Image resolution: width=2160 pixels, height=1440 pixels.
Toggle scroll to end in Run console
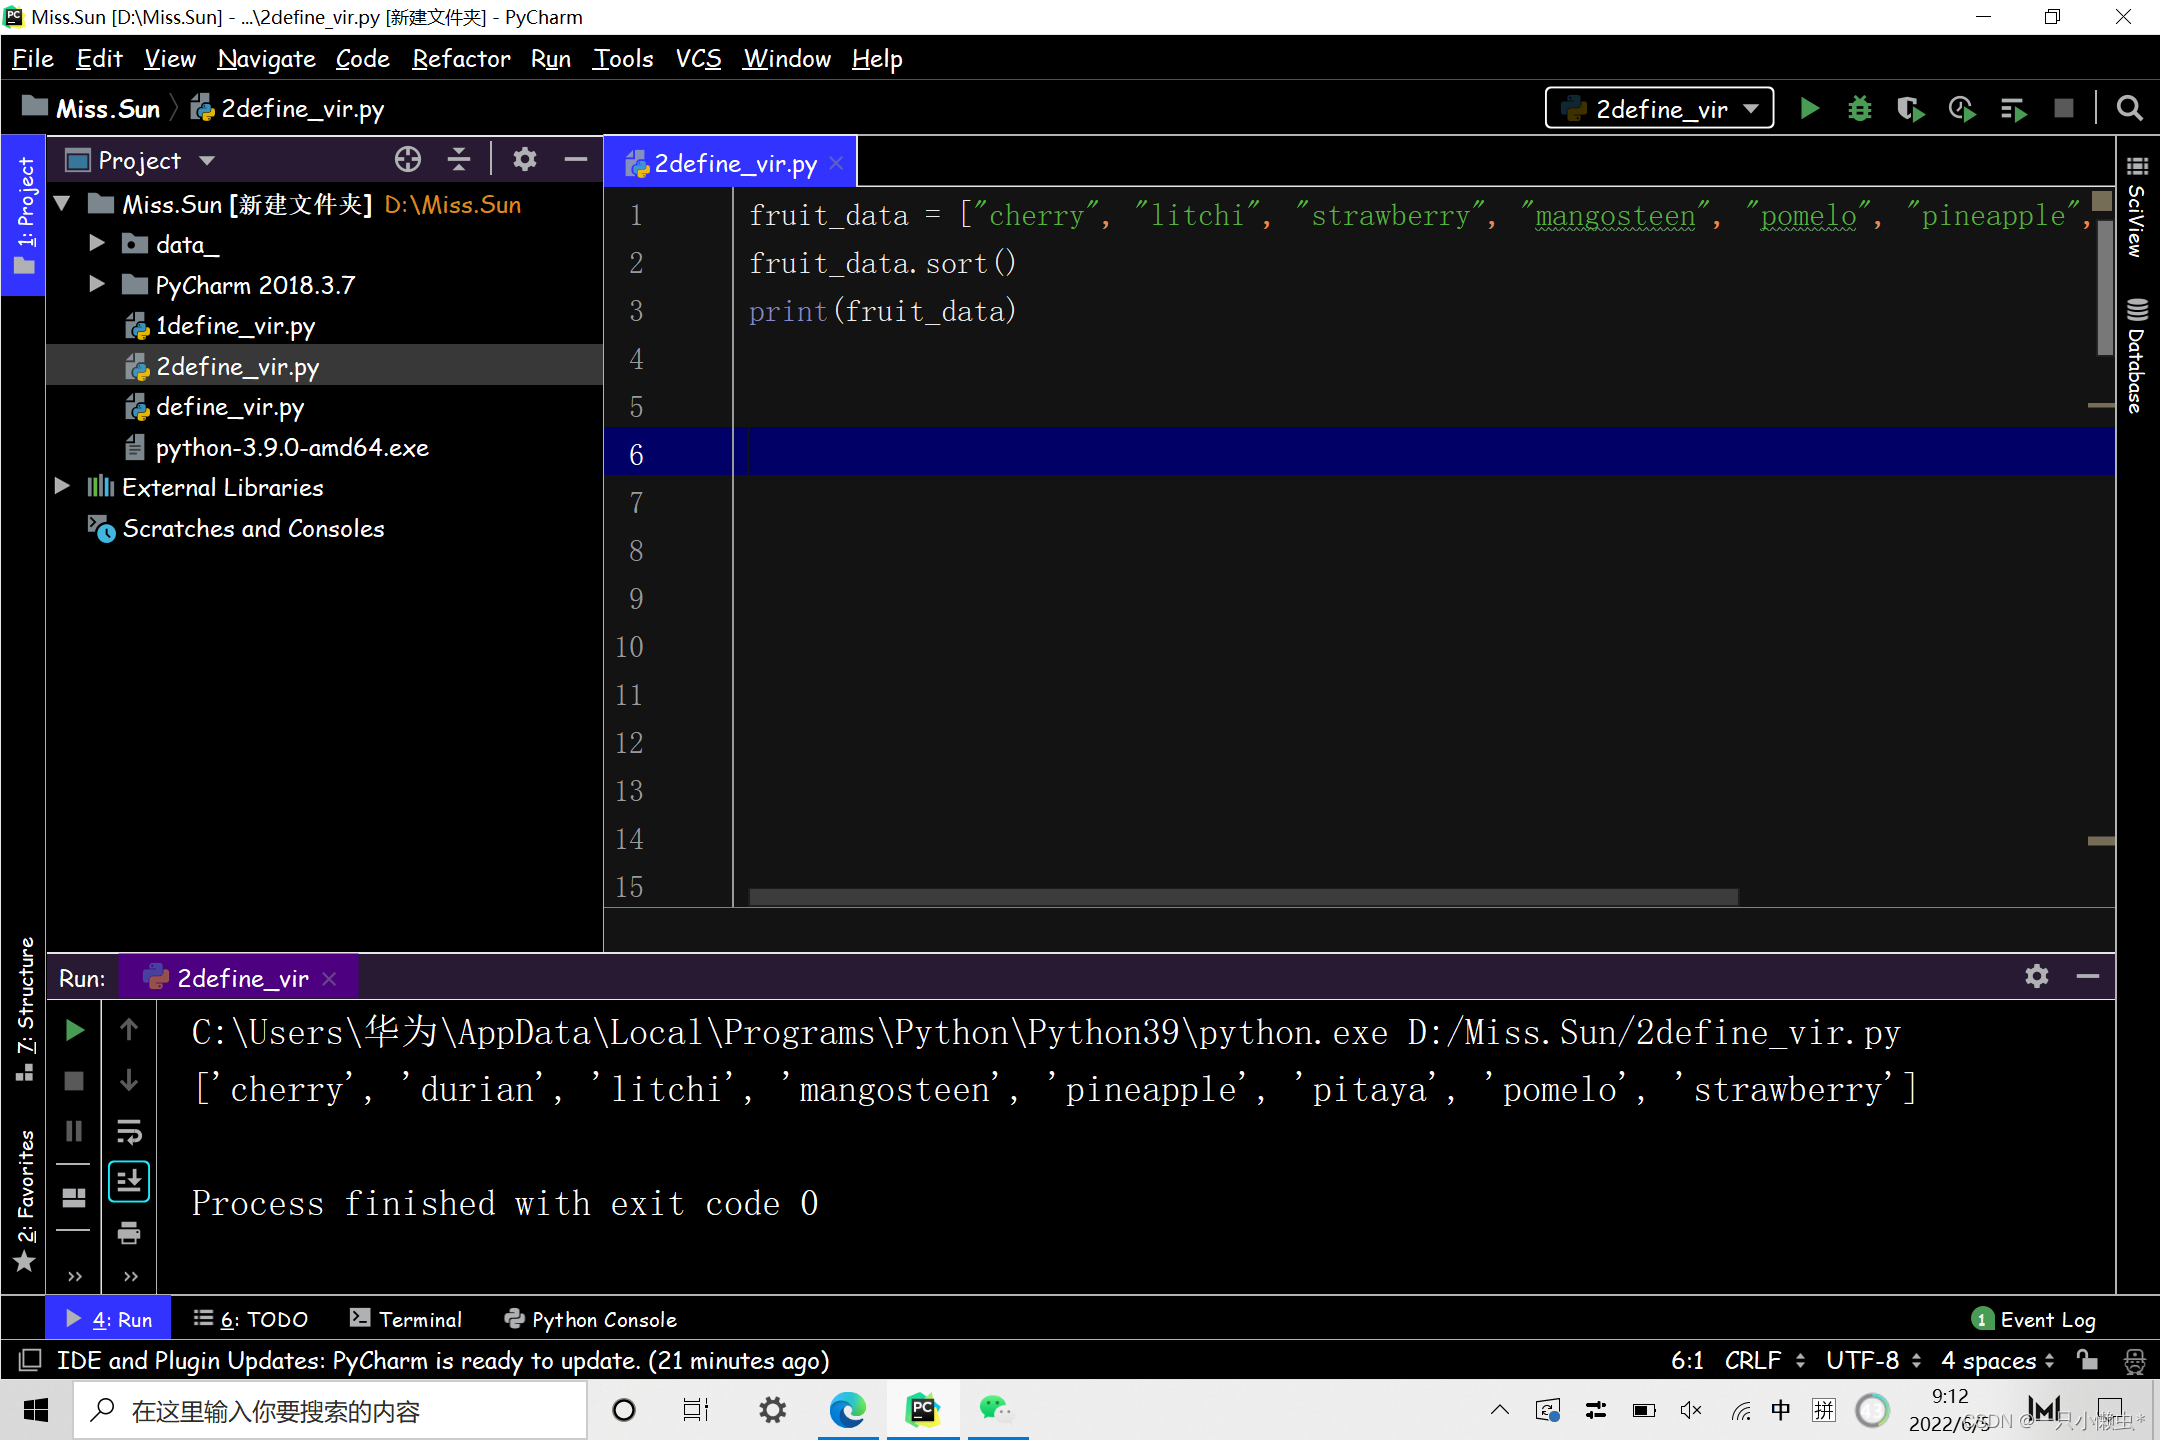pyautogui.click(x=129, y=1181)
